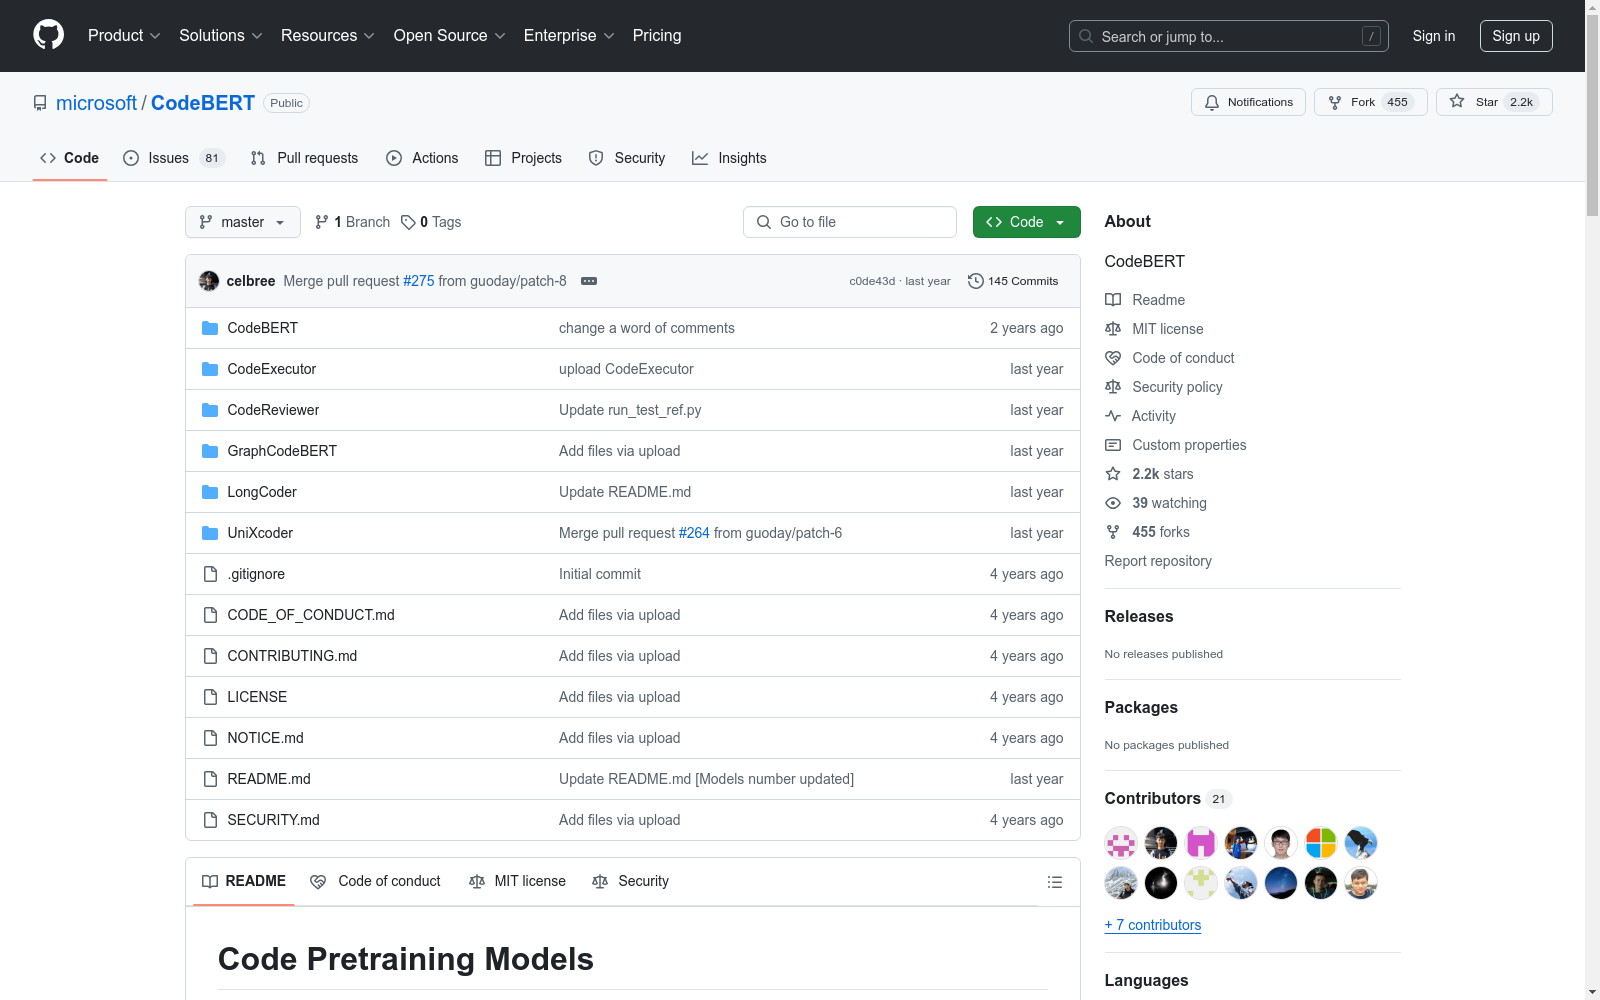Screen dimensions: 1600x1000
Task: Click the README outline list icon
Action: point(1054,882)
